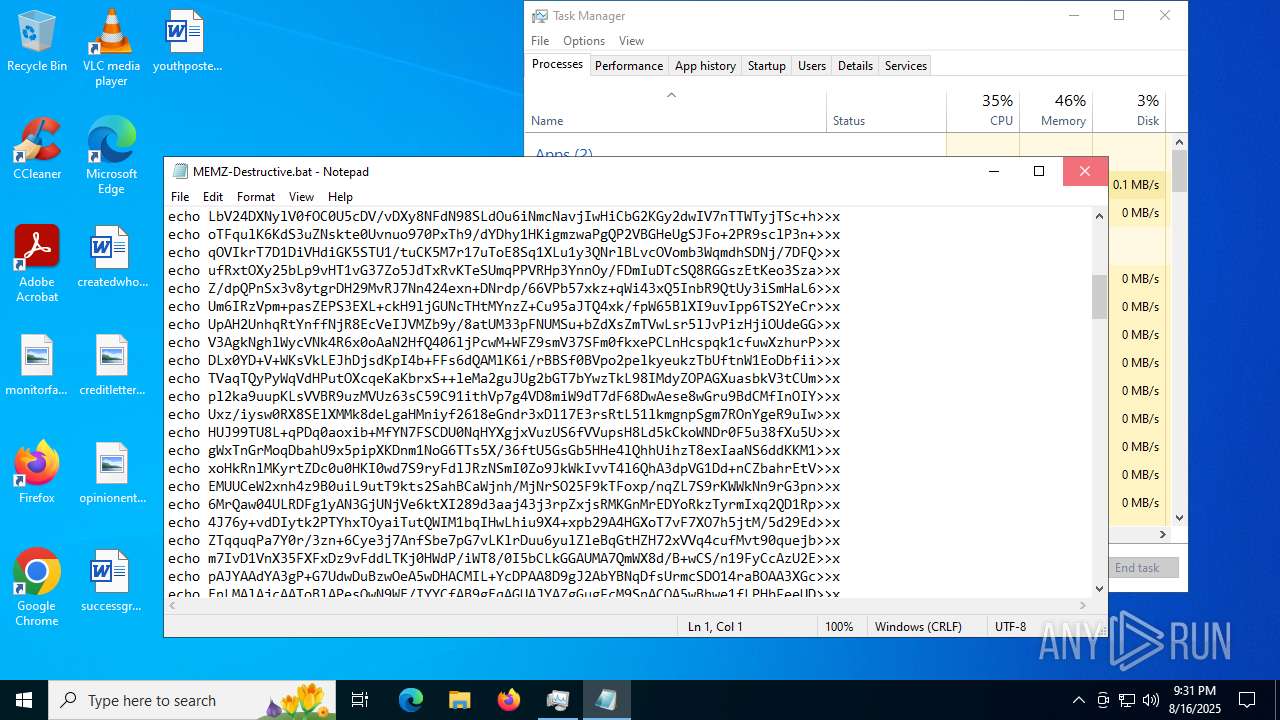The height and width of the screenshot is (720, 1280).
Task: Open the createdwho Word document icon
Action: [111, 257]
